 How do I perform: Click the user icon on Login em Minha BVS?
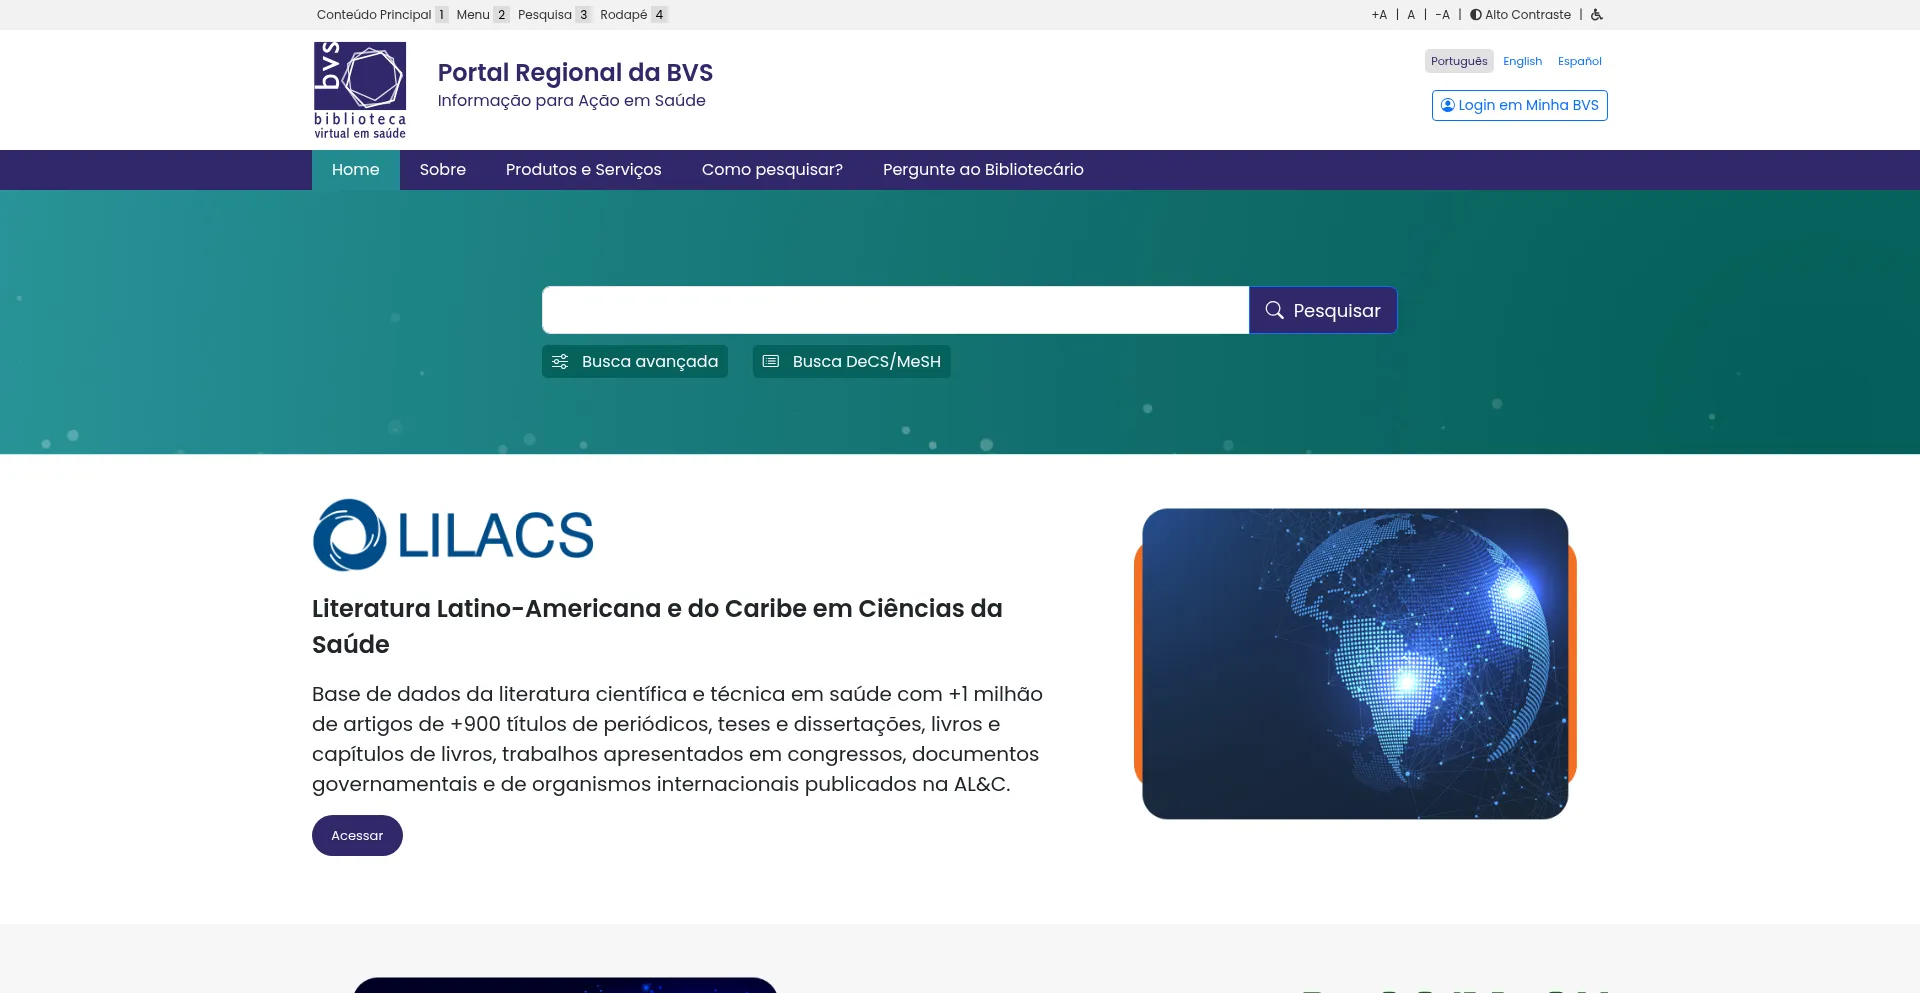(x=1447, y=104)
